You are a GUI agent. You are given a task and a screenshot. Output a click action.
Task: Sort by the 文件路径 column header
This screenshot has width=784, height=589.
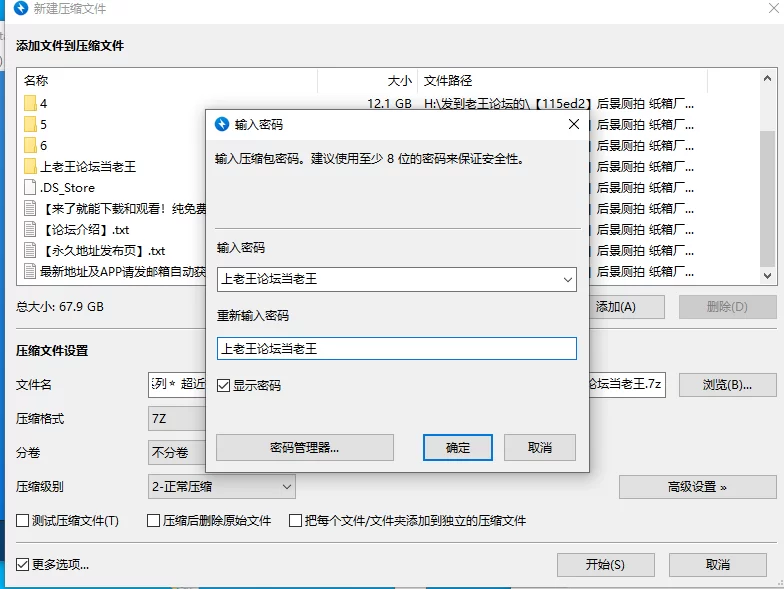tap(562, 80)
